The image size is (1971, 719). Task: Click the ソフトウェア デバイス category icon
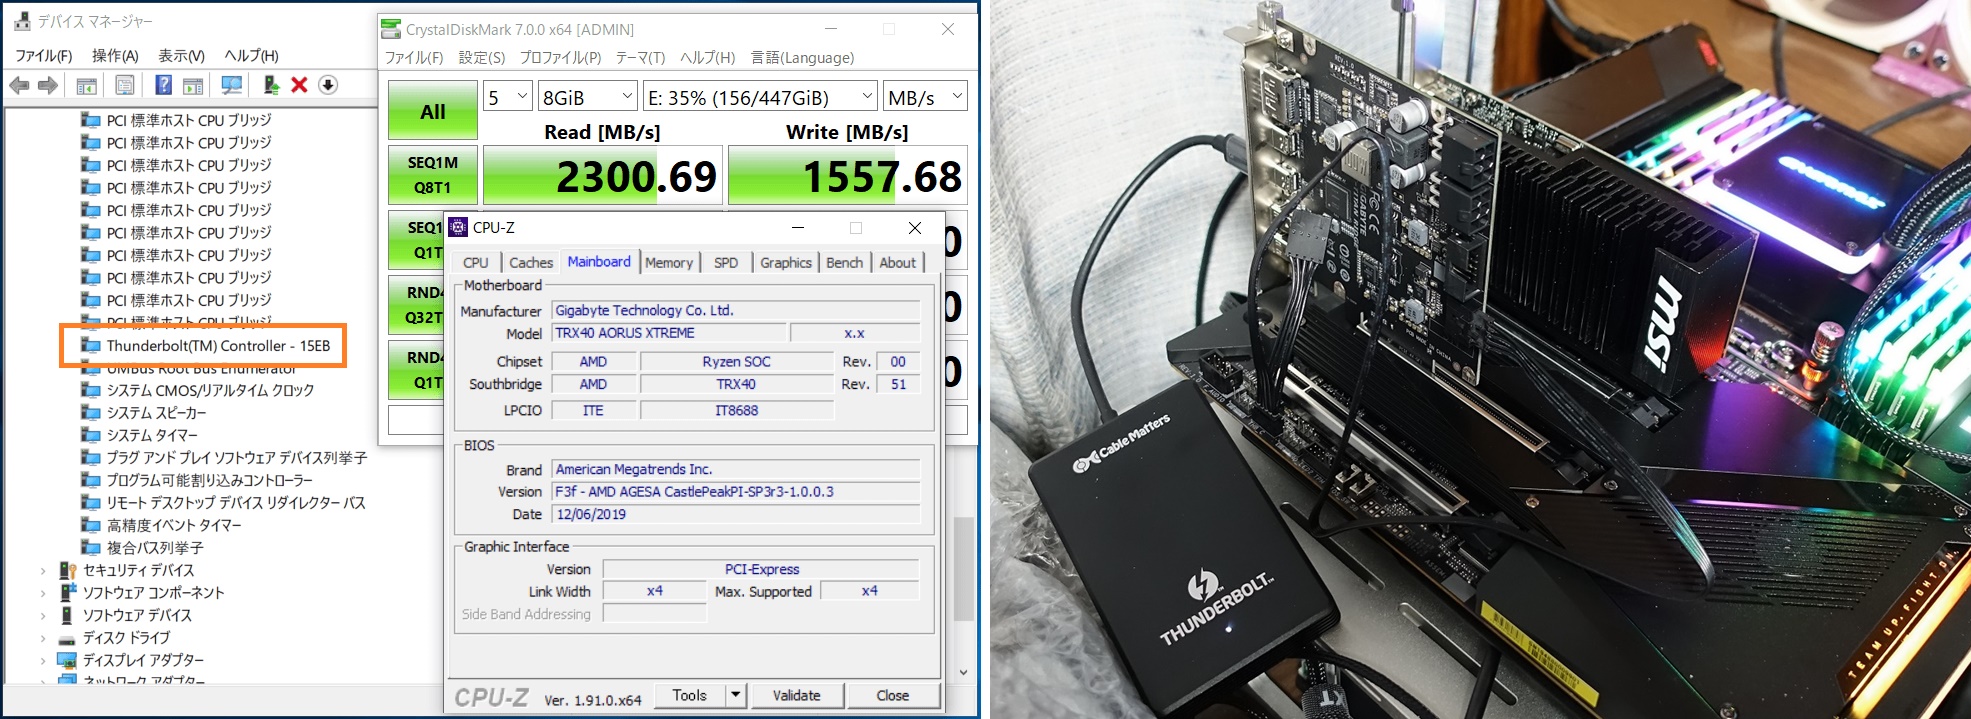click(68, 616)
